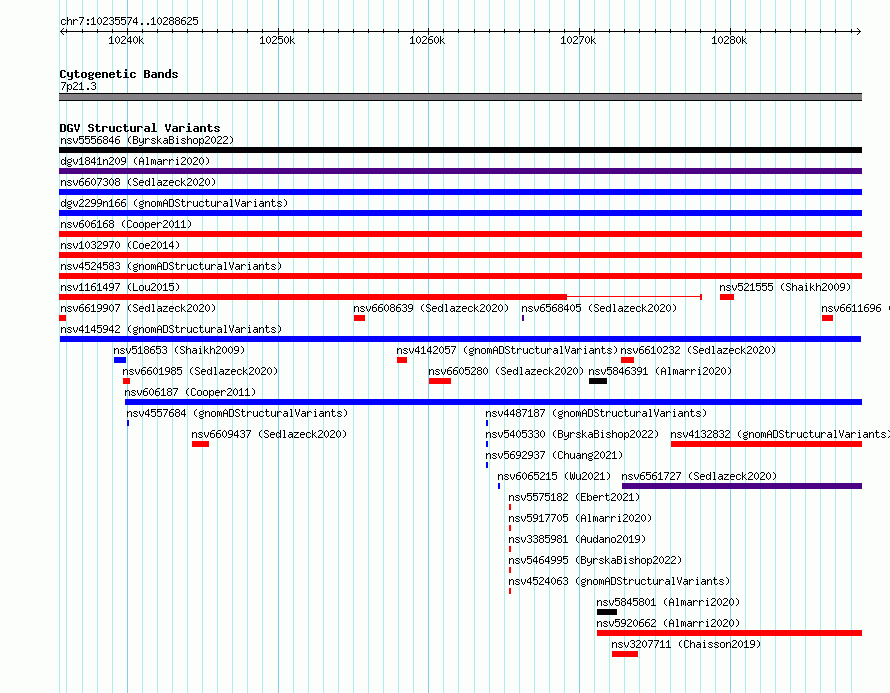The image size is (890, 693).
Task: Open variant nsv5556846 (ByrskaBishop2022) label
Action: click(147, 140)
